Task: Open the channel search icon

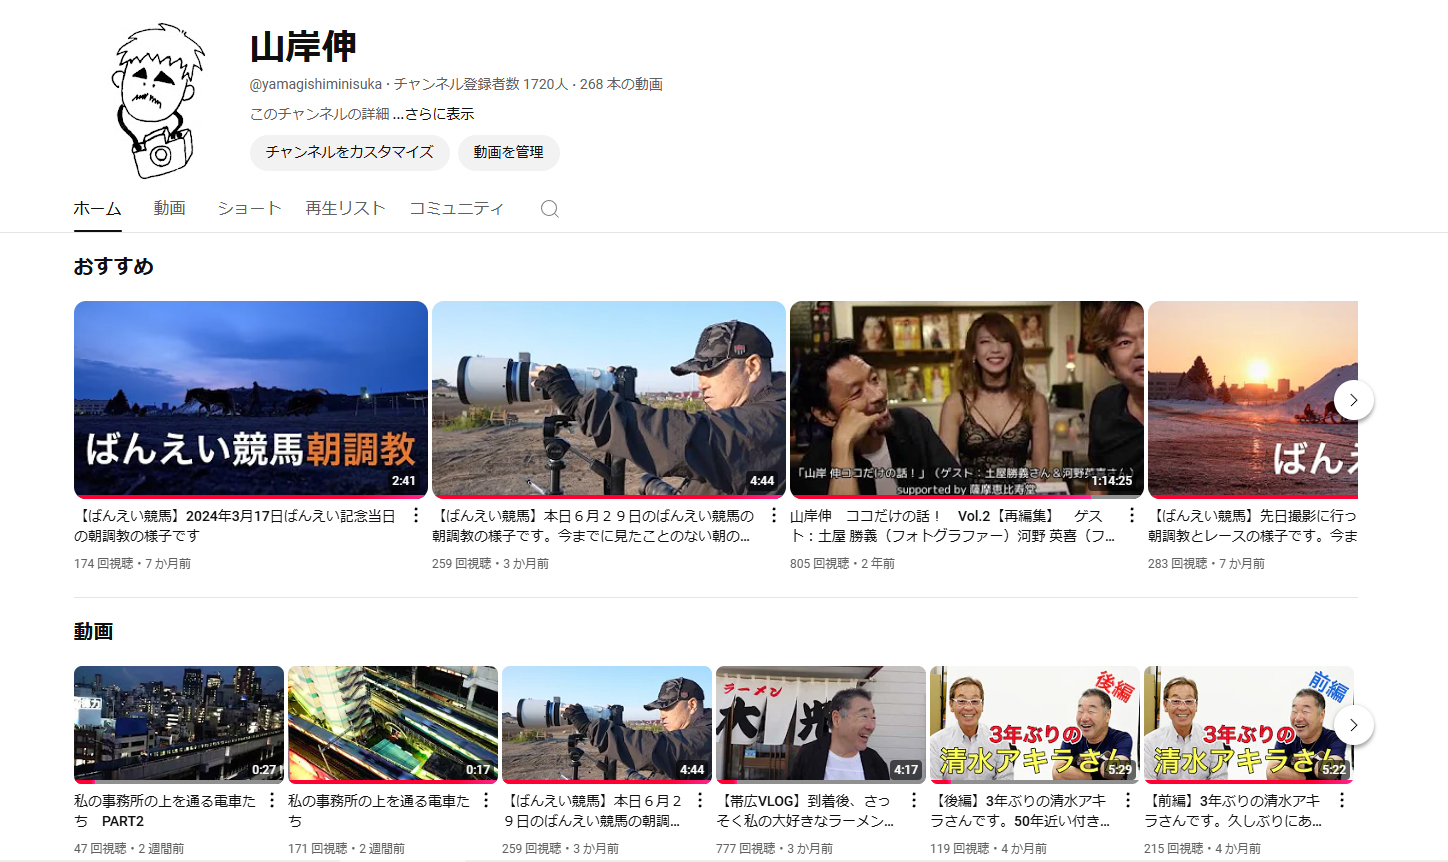Action: coord(549,208)
